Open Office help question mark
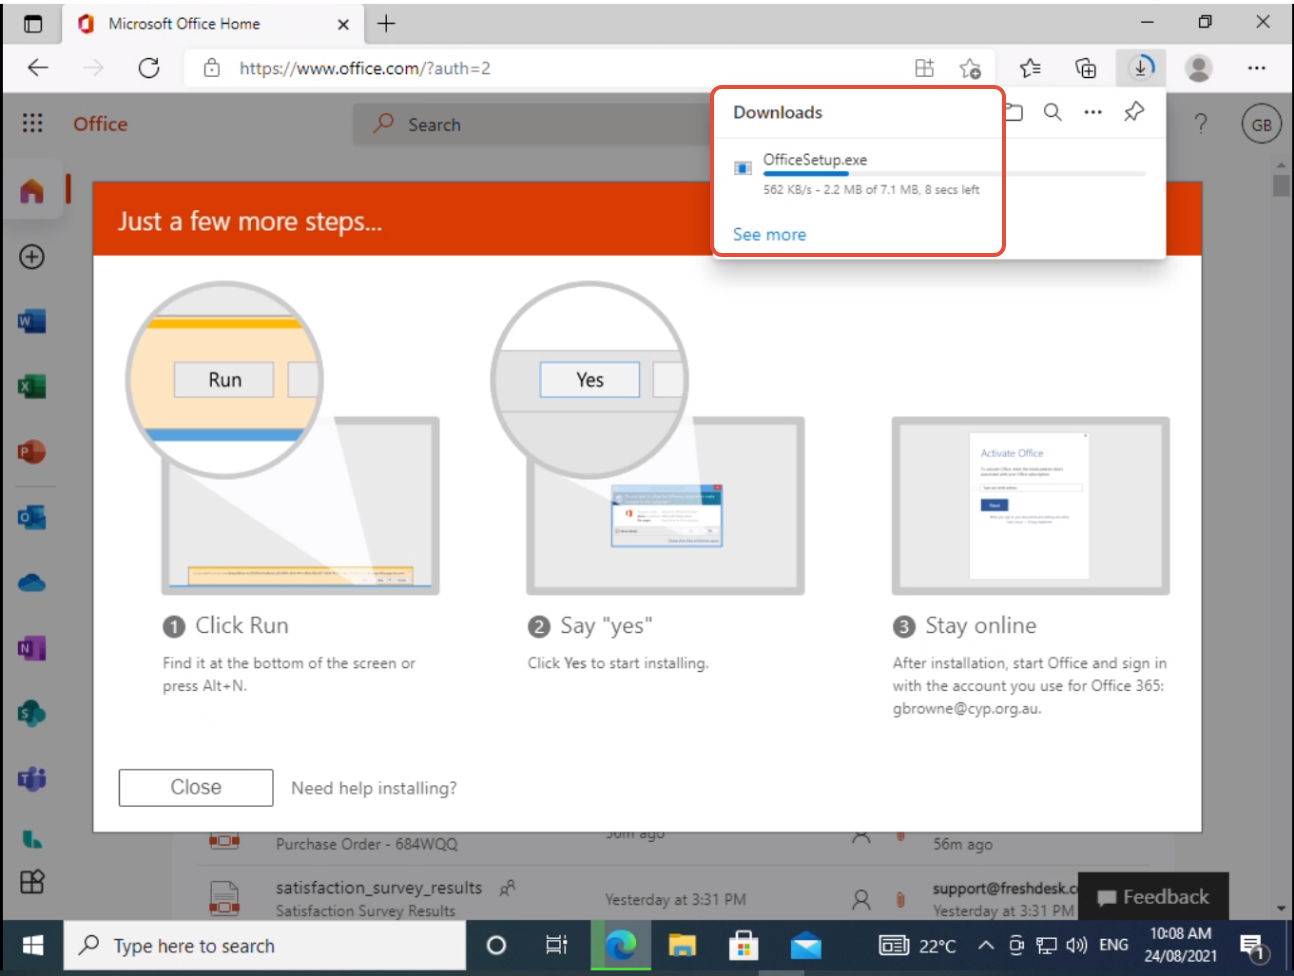The width and height of the screenshot is (1294, 976). tap(1201, 124)
